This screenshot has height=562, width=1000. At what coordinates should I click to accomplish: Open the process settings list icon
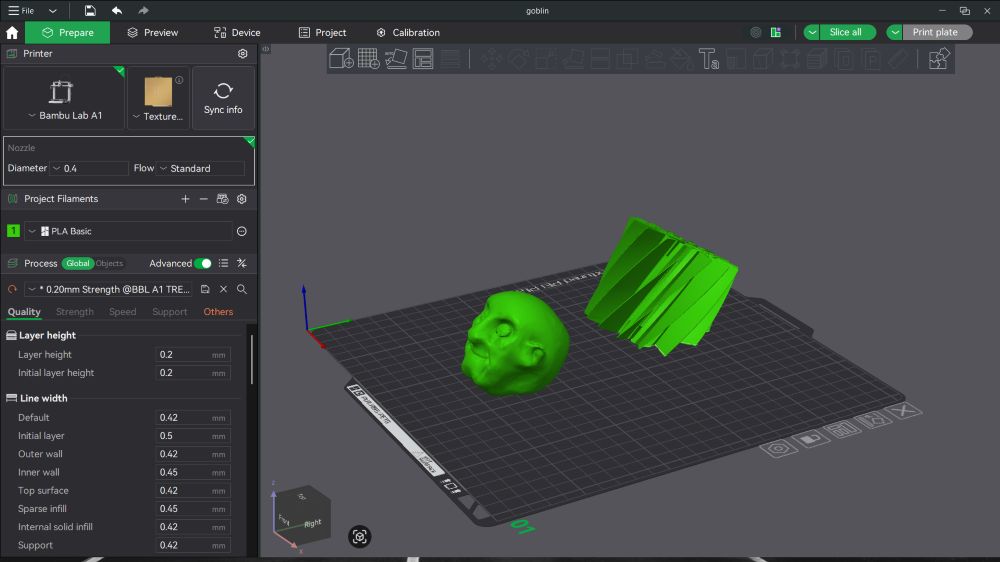click(x=223, y=263)
